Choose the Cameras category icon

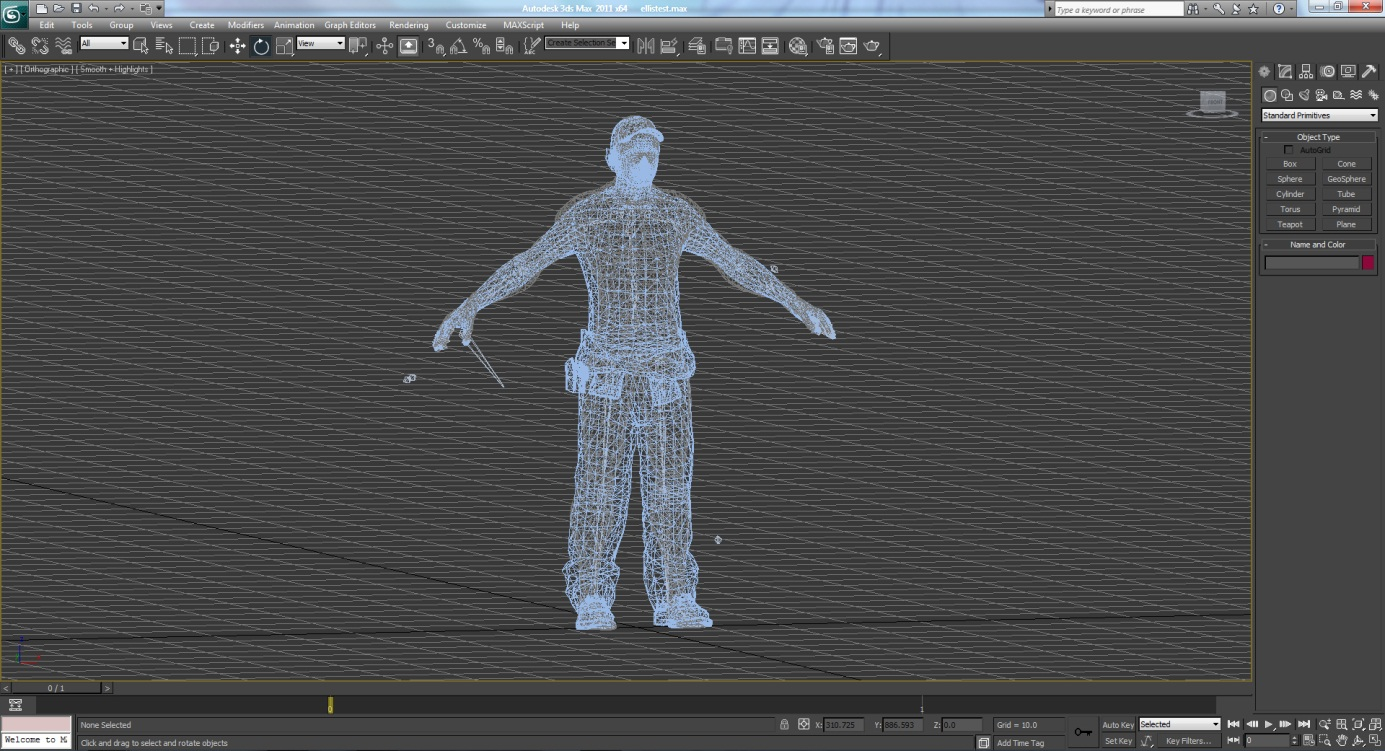click(1321, 96)
